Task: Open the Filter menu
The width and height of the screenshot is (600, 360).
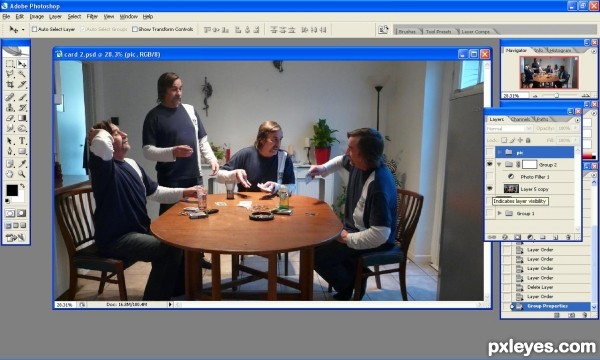Action: [92, 16]
